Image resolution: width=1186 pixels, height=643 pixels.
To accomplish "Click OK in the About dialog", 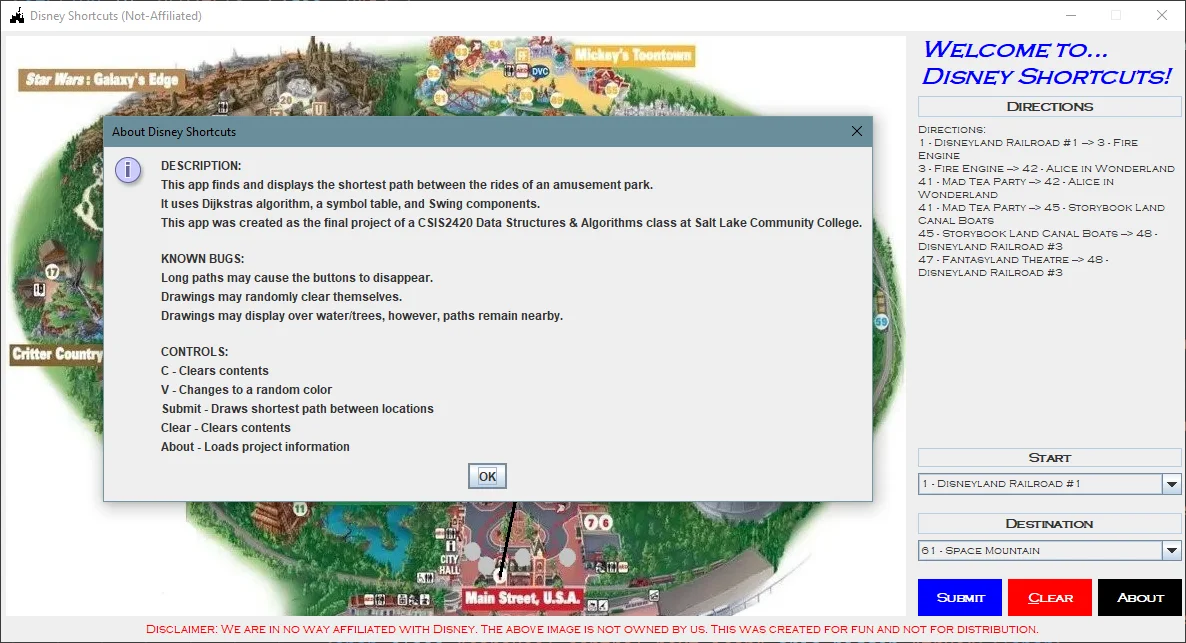I will pyautogui.click(x=487, y=476).
